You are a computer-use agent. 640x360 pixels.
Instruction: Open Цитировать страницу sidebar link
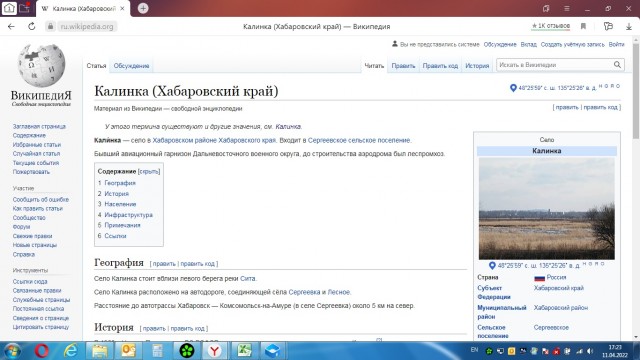pyautogui.click(x=41, y=327)
